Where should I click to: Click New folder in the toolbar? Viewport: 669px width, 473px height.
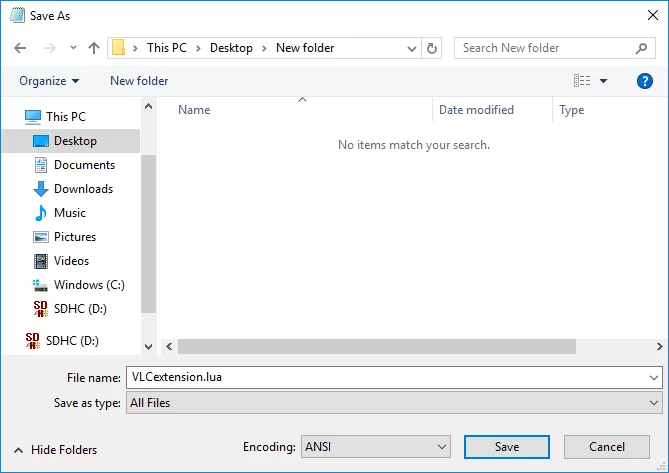pyautogui.click(x=139, y=81)
